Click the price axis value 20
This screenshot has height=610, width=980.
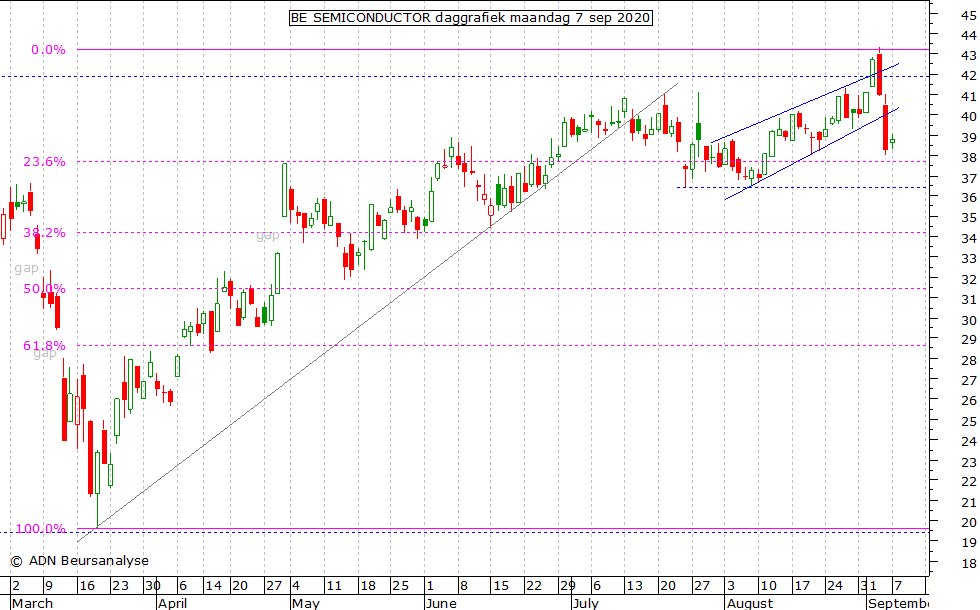click(969, 522)
